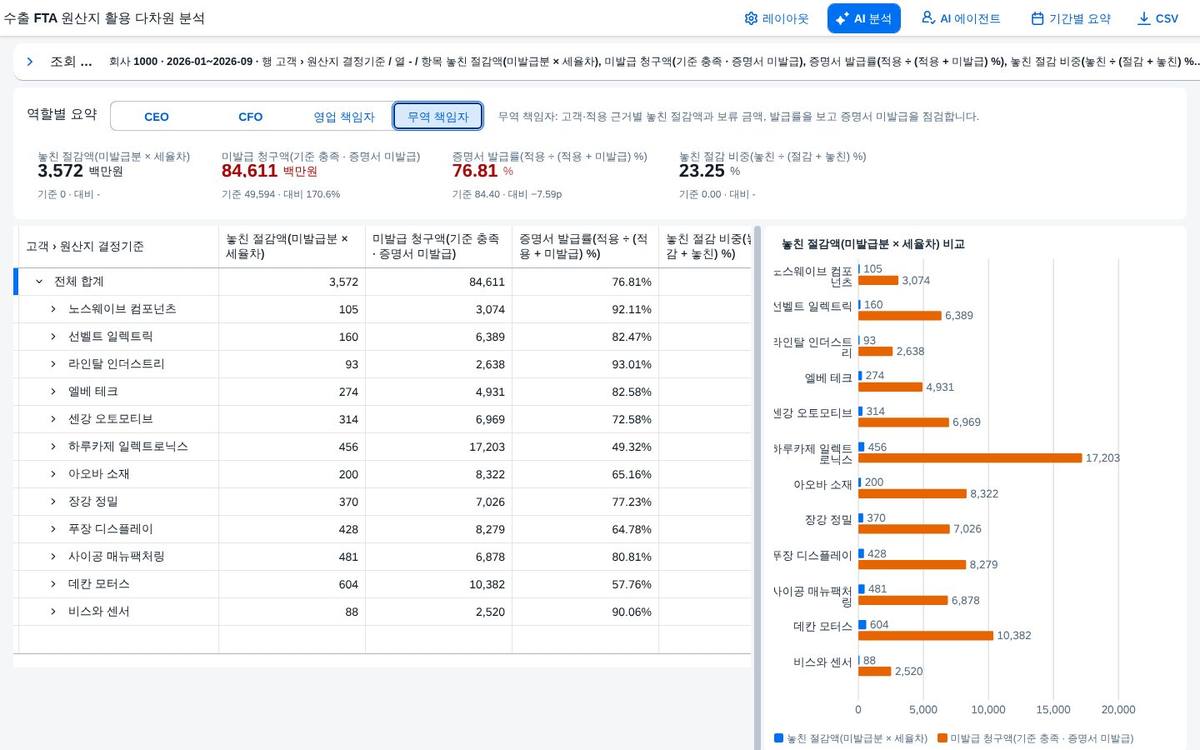Click the 7,026 cell for 장강 정밀
1200x750 pixels.
click(438, 502)
